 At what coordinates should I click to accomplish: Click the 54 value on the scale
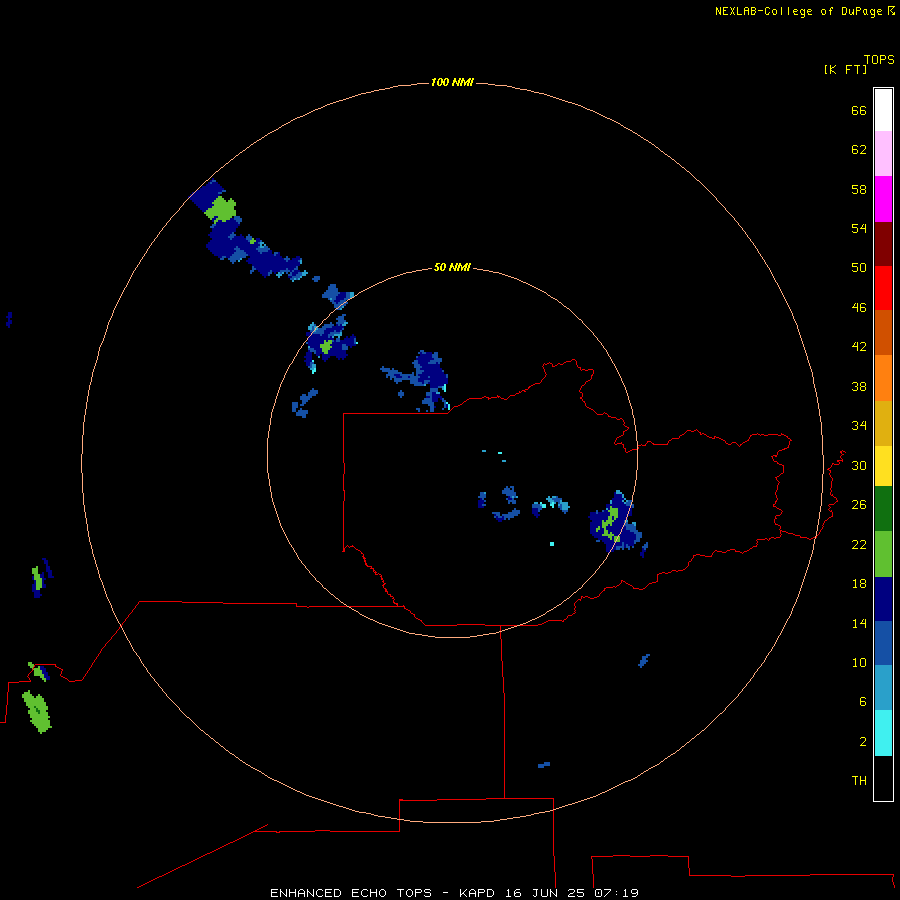(859, 228)
